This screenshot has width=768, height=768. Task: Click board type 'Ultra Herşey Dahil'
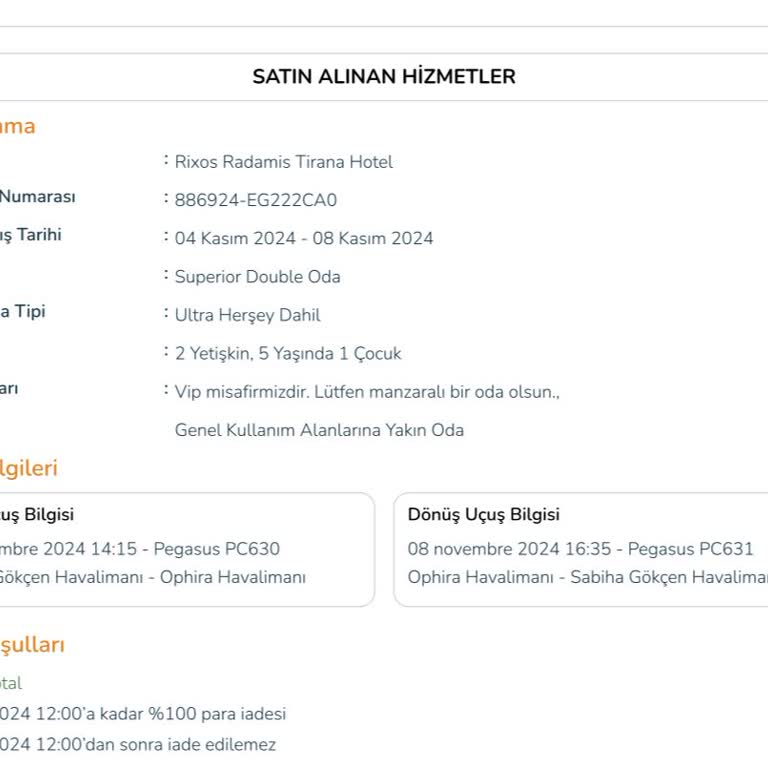247,315
